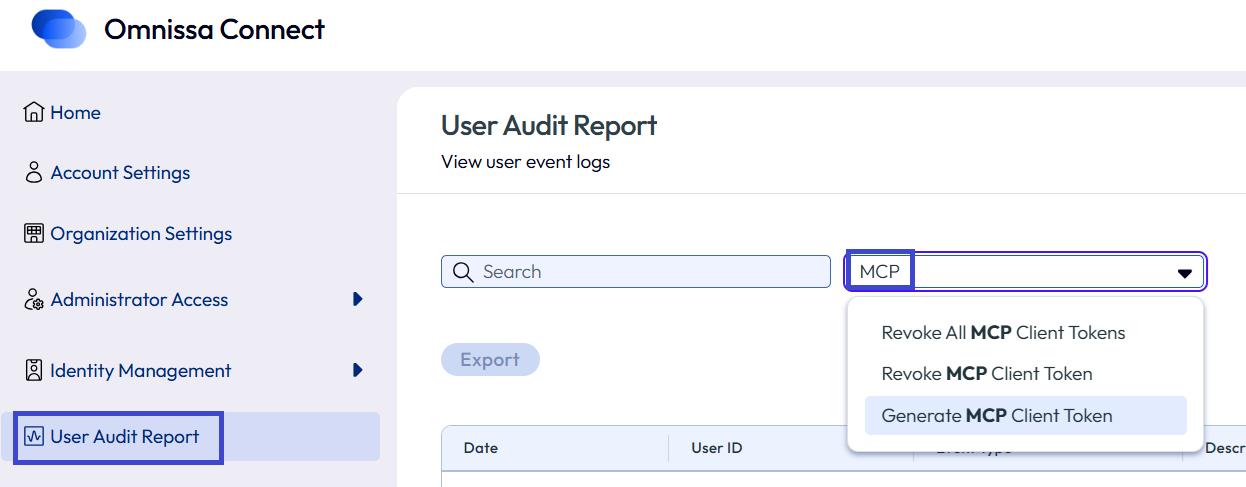
Task: Expand the Identity Management submenu arrow
Action: [x=358, y=370]
